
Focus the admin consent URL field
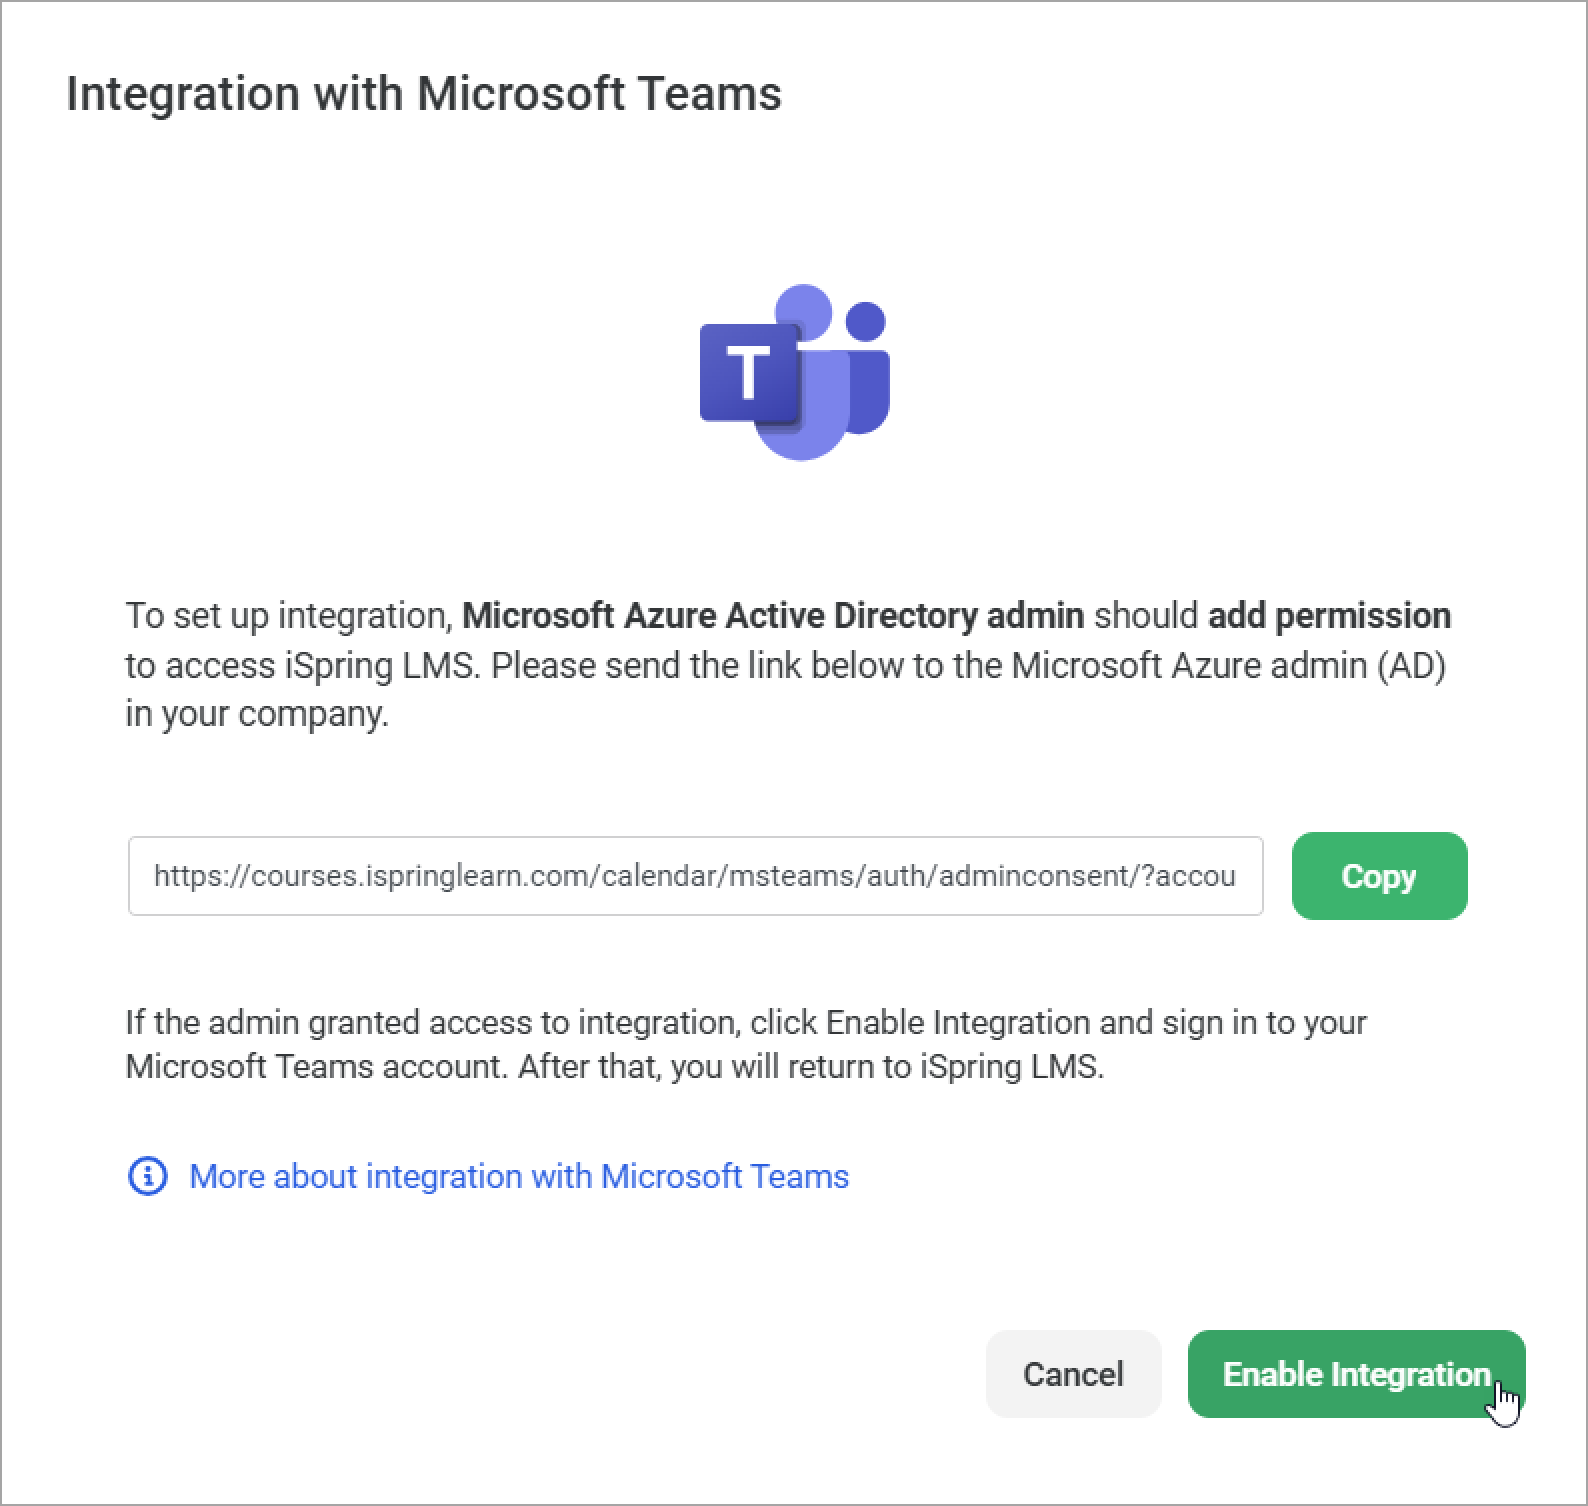click(695, 876)
